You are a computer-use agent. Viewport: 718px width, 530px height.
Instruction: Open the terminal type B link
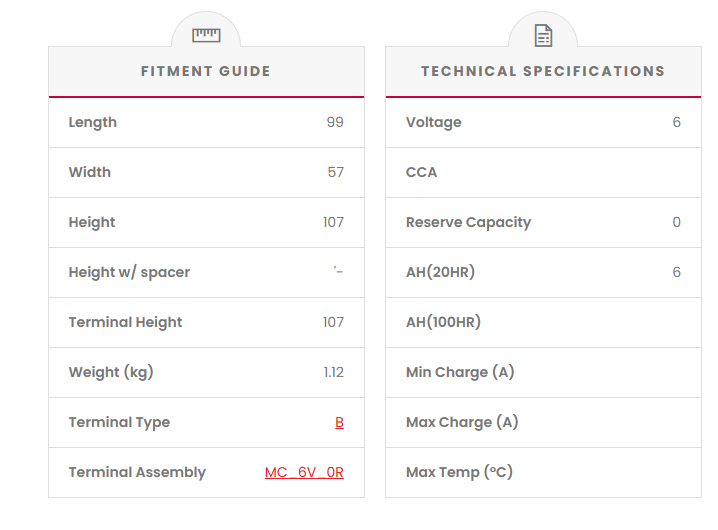pyautogui.click(x=339, y=422)
